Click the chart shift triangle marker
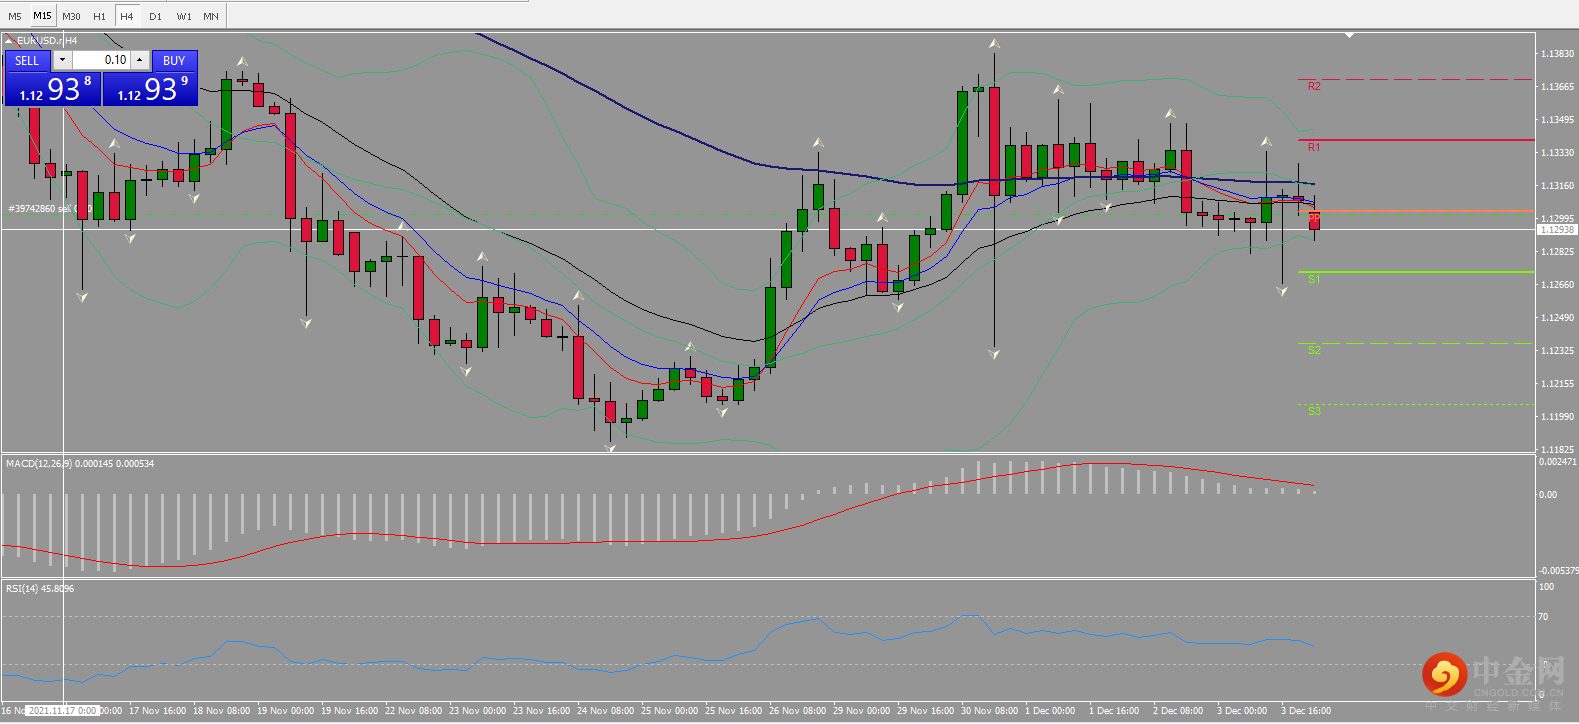The width and height of the screenshot is (1579, 724). click(x=1349, y=35)
